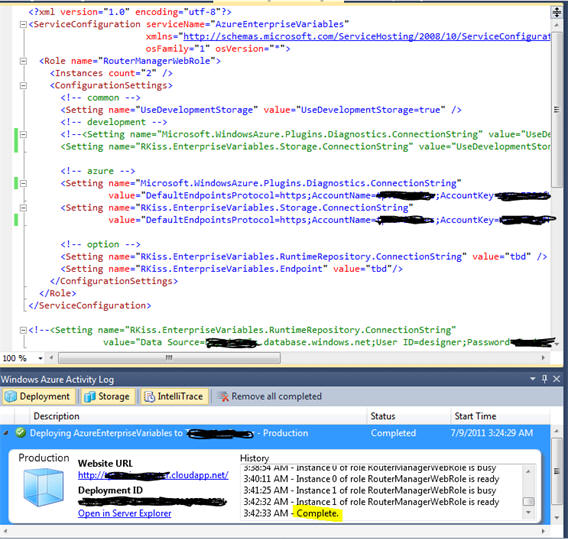Click the History list scroll up arrow
The width and height of the screenshot is (568, 539).
coord(528,471)
